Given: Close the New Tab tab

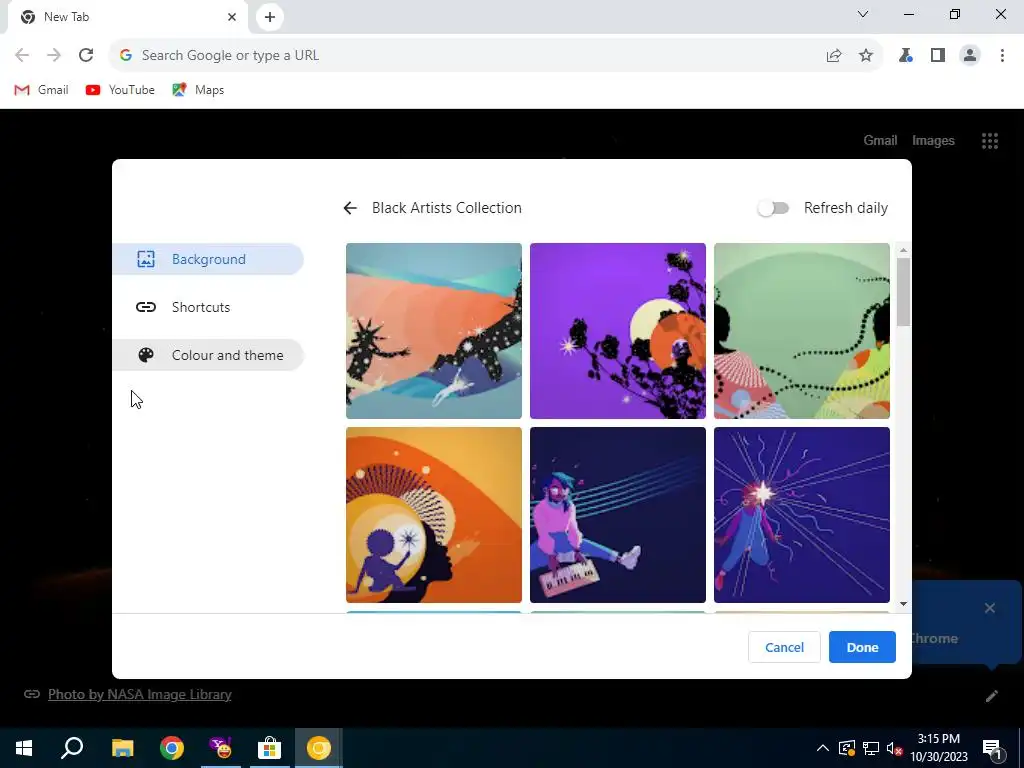Looking at the screenshot, I should [x=232, y=17].
